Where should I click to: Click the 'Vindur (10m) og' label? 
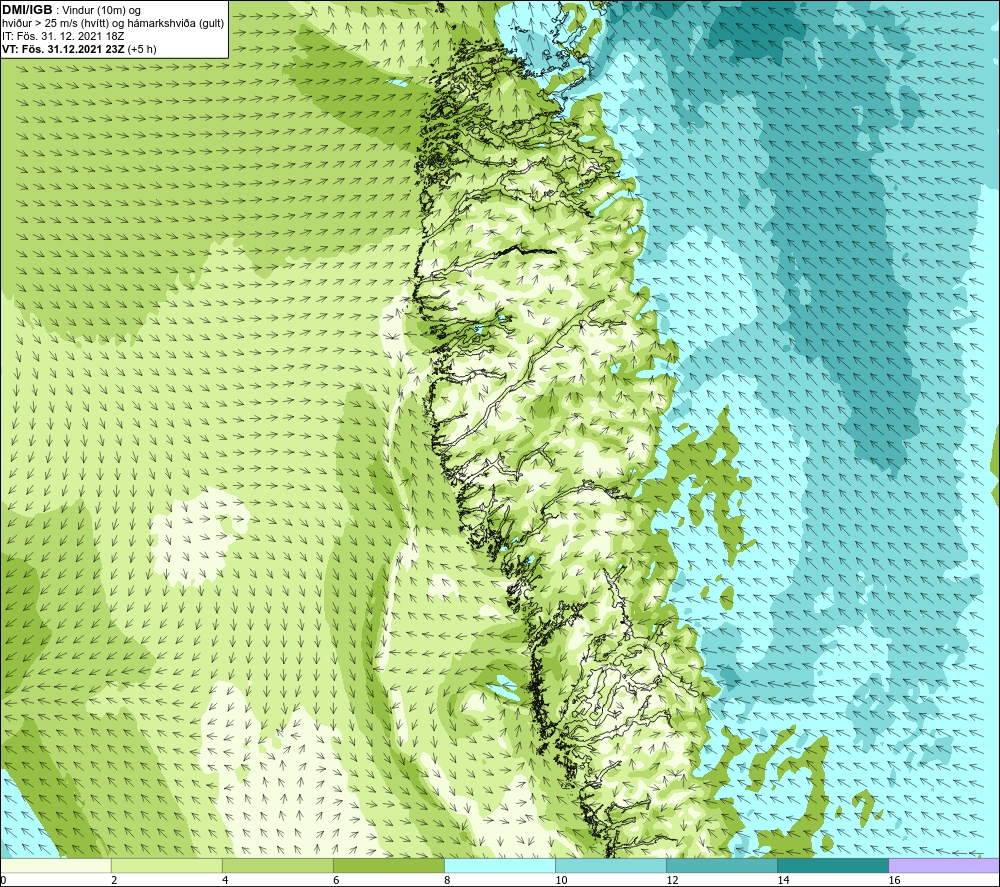click(103, 11)
